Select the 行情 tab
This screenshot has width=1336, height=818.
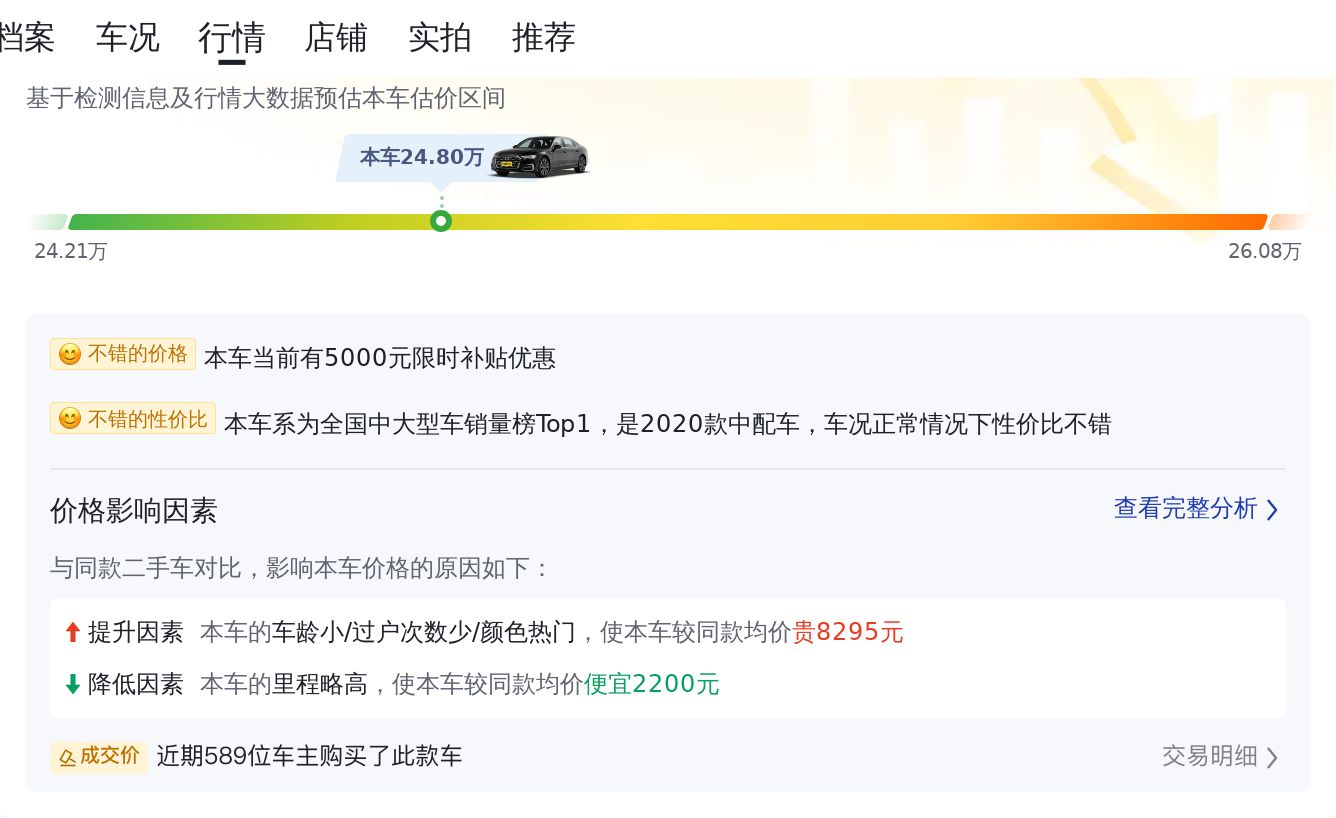pyautogui.click(x=232, y=38)
